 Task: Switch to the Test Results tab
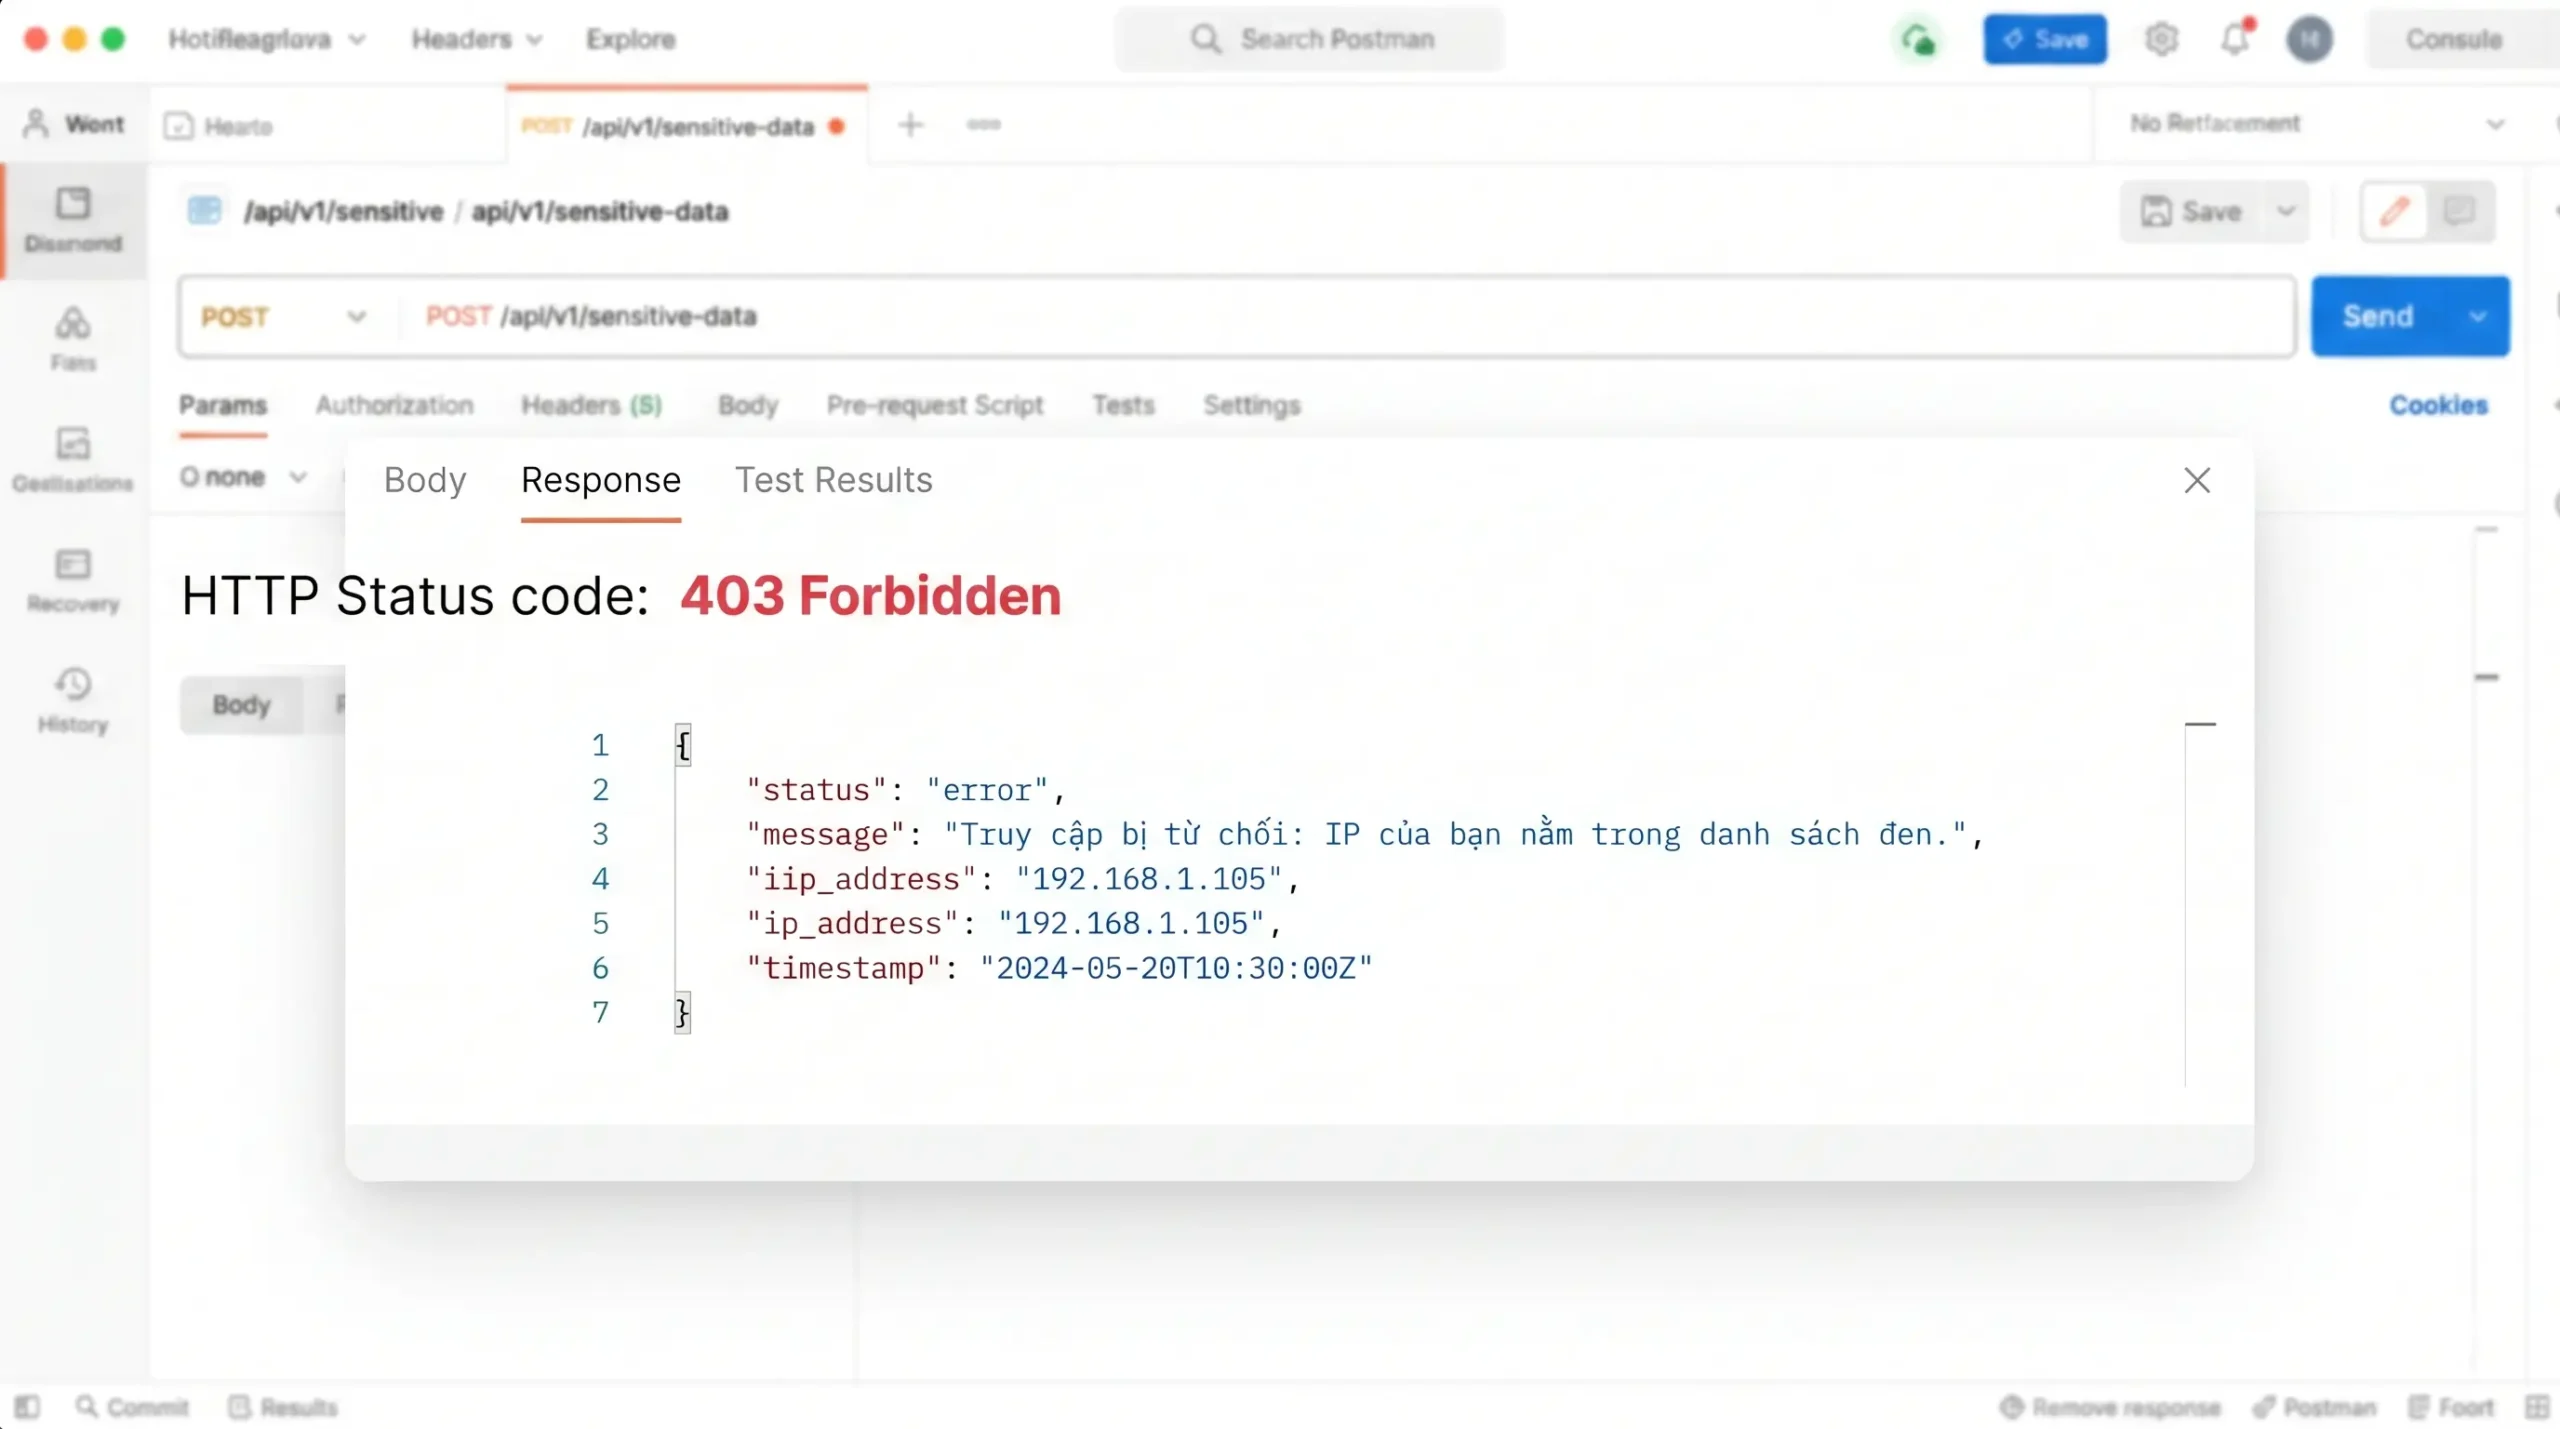(x=833, y=480)
